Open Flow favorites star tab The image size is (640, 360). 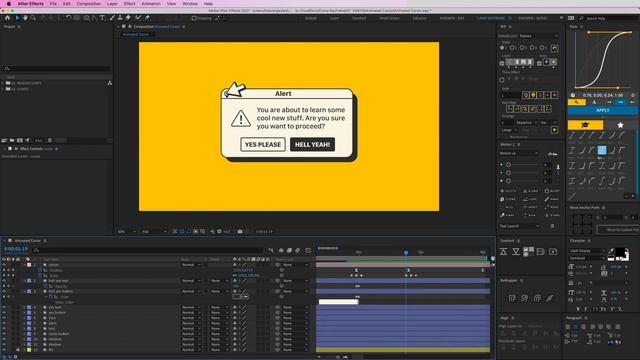coord(620,125)
